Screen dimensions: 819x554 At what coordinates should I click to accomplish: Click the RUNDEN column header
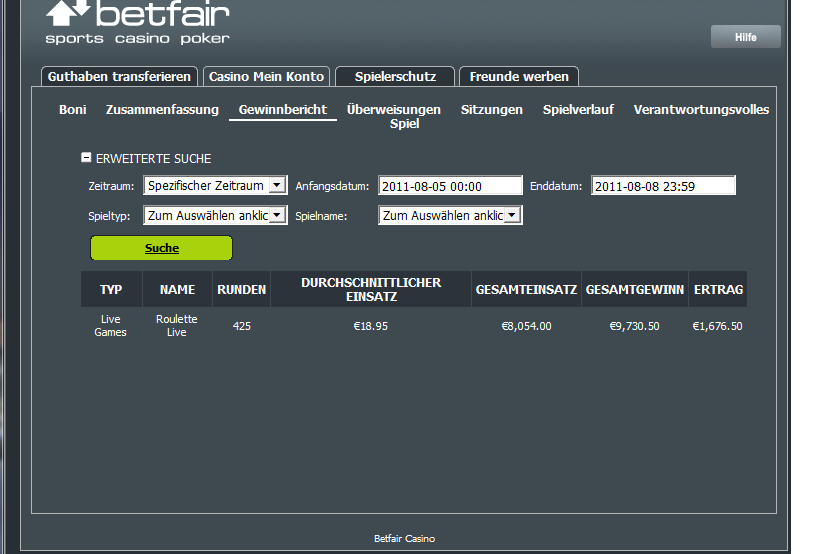pos(241,289)
